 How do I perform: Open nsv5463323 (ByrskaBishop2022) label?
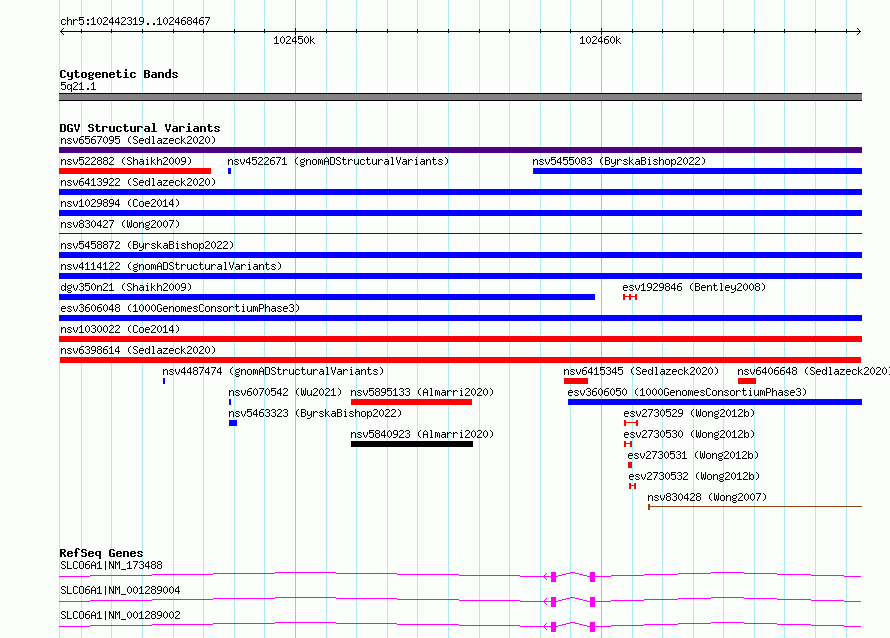(x=315, y=413)
